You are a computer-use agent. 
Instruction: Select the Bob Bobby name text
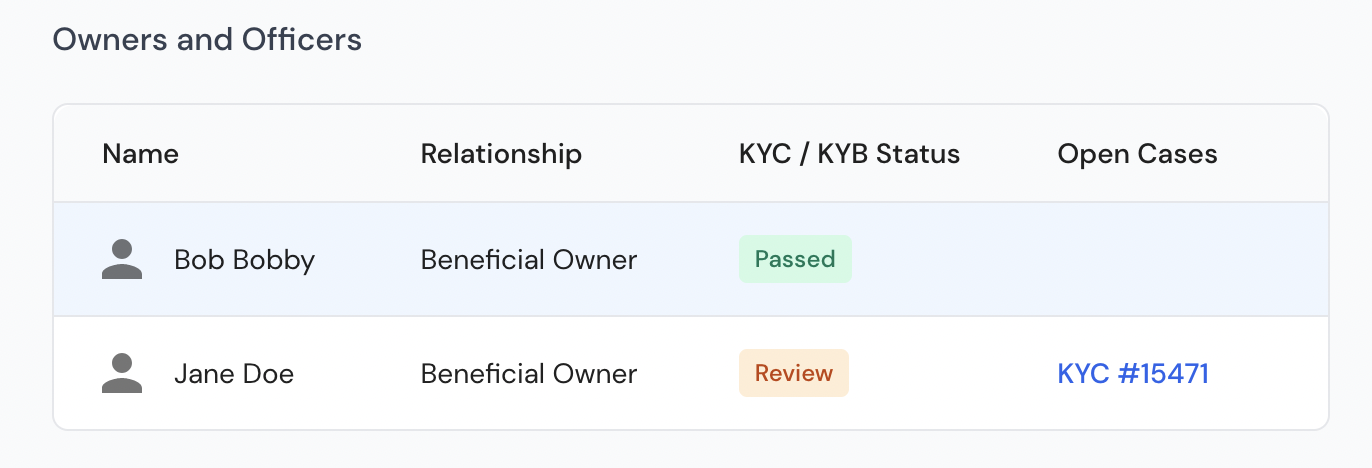pyautogui.click(x=244, y=261)
